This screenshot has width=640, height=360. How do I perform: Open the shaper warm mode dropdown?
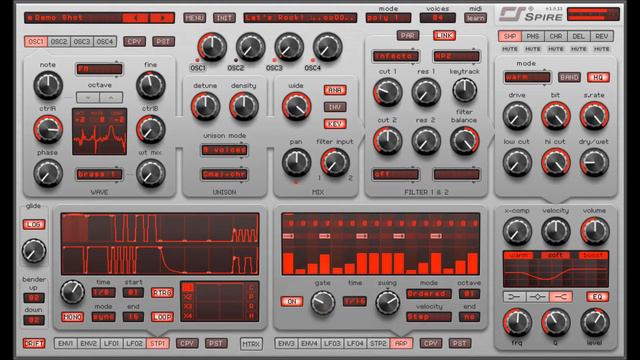527,77
